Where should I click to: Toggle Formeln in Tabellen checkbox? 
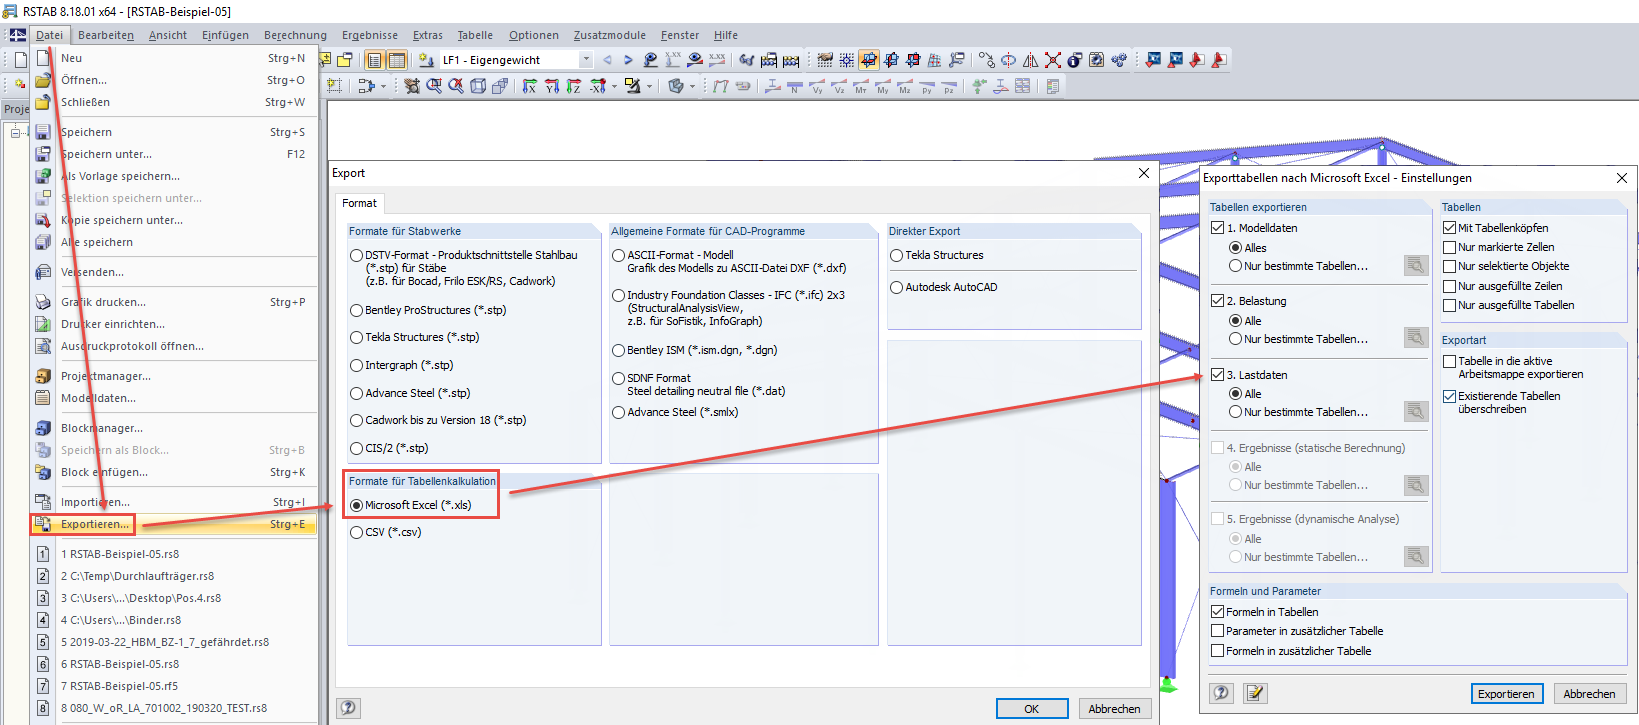(x=1217, y=612)
